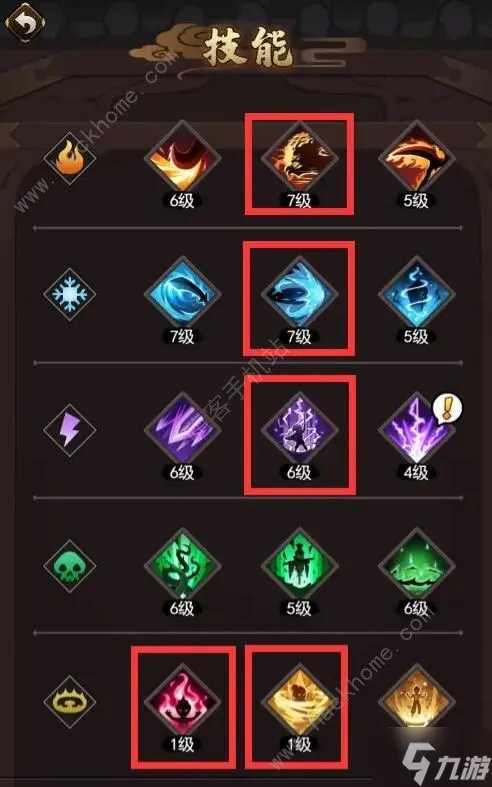This screenshot has width=492, height=787.
Task: Select the poison skull category icon
Action: (x=69, y=566)
